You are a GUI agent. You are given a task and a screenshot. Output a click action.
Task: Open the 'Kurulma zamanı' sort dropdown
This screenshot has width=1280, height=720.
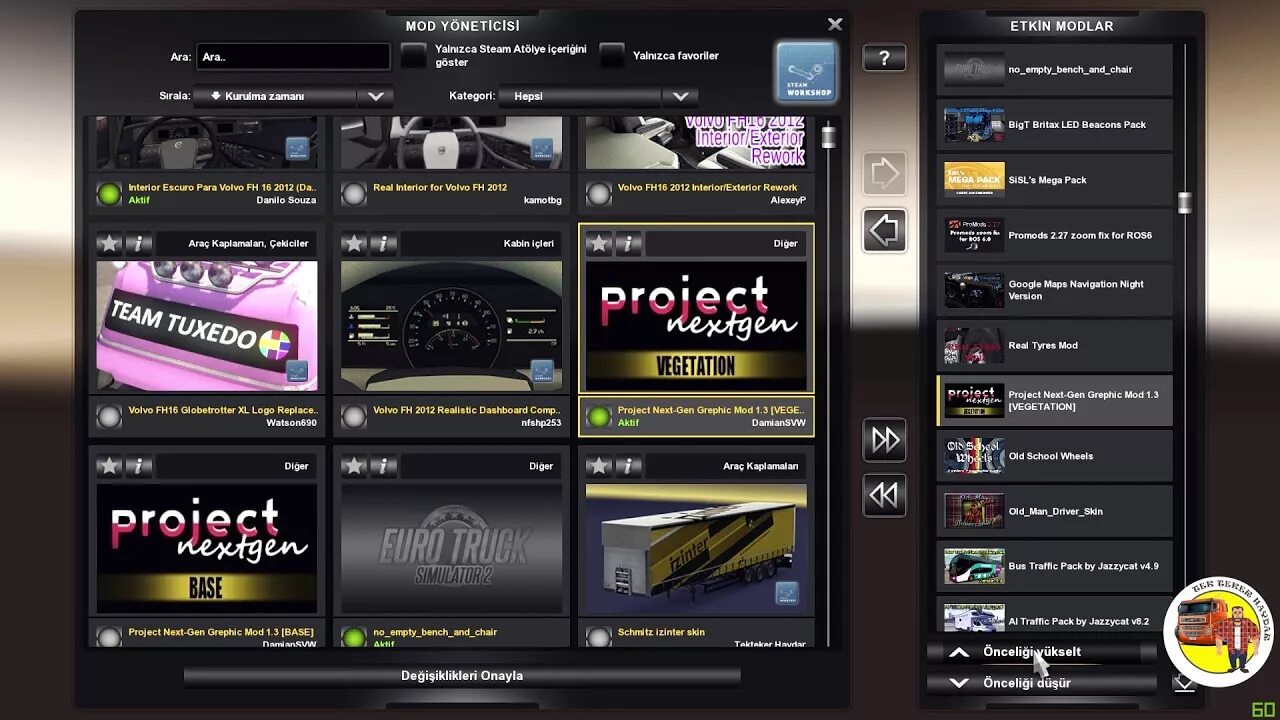pyautogui.click(x=275, y=96)
